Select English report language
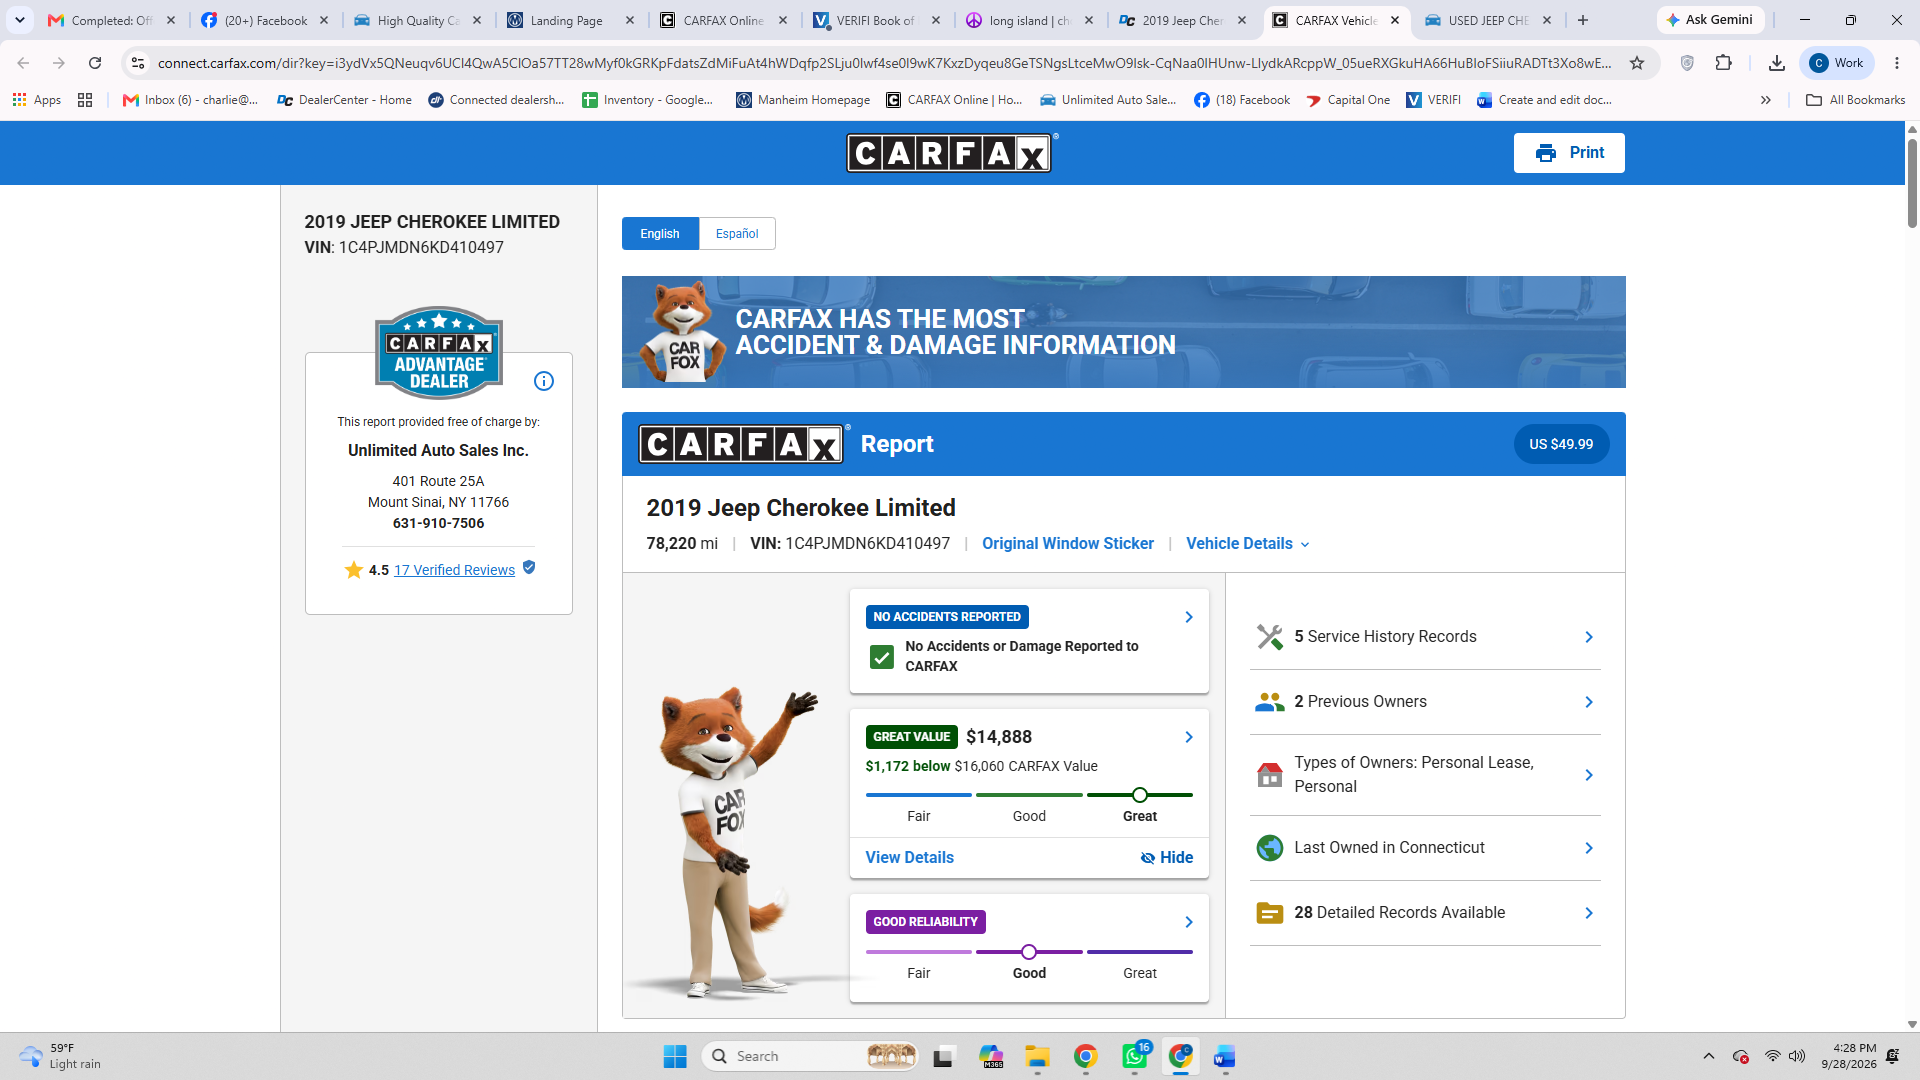This screenshot has height=1080, width=1920. click(660, 234)
